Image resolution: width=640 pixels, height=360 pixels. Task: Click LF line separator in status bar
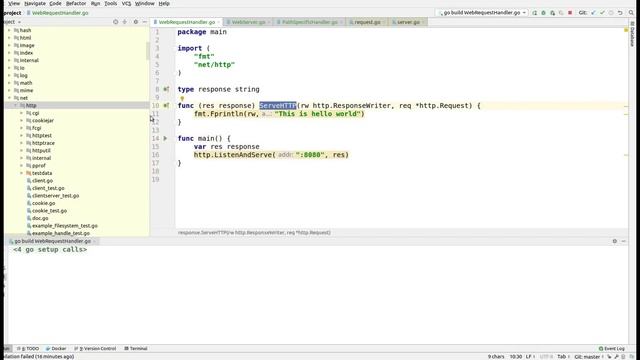coord(530,357)
